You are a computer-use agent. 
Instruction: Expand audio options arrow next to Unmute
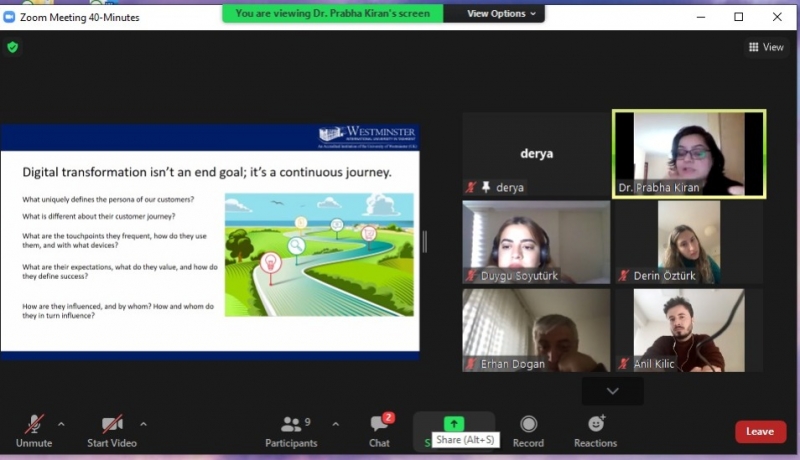[61, 423]
